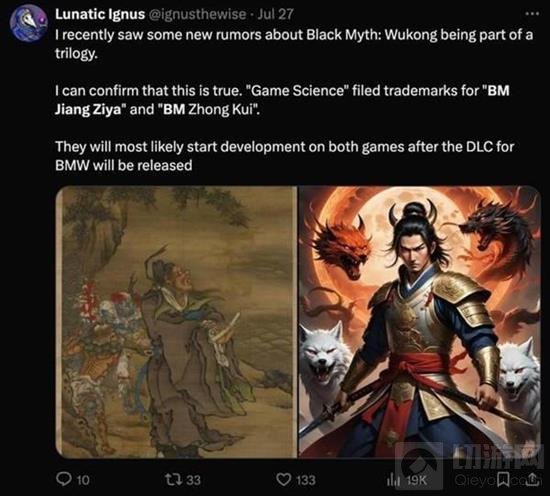Click the 19K views count
This screenshot has height=496, width=550.
coord(416,480)
